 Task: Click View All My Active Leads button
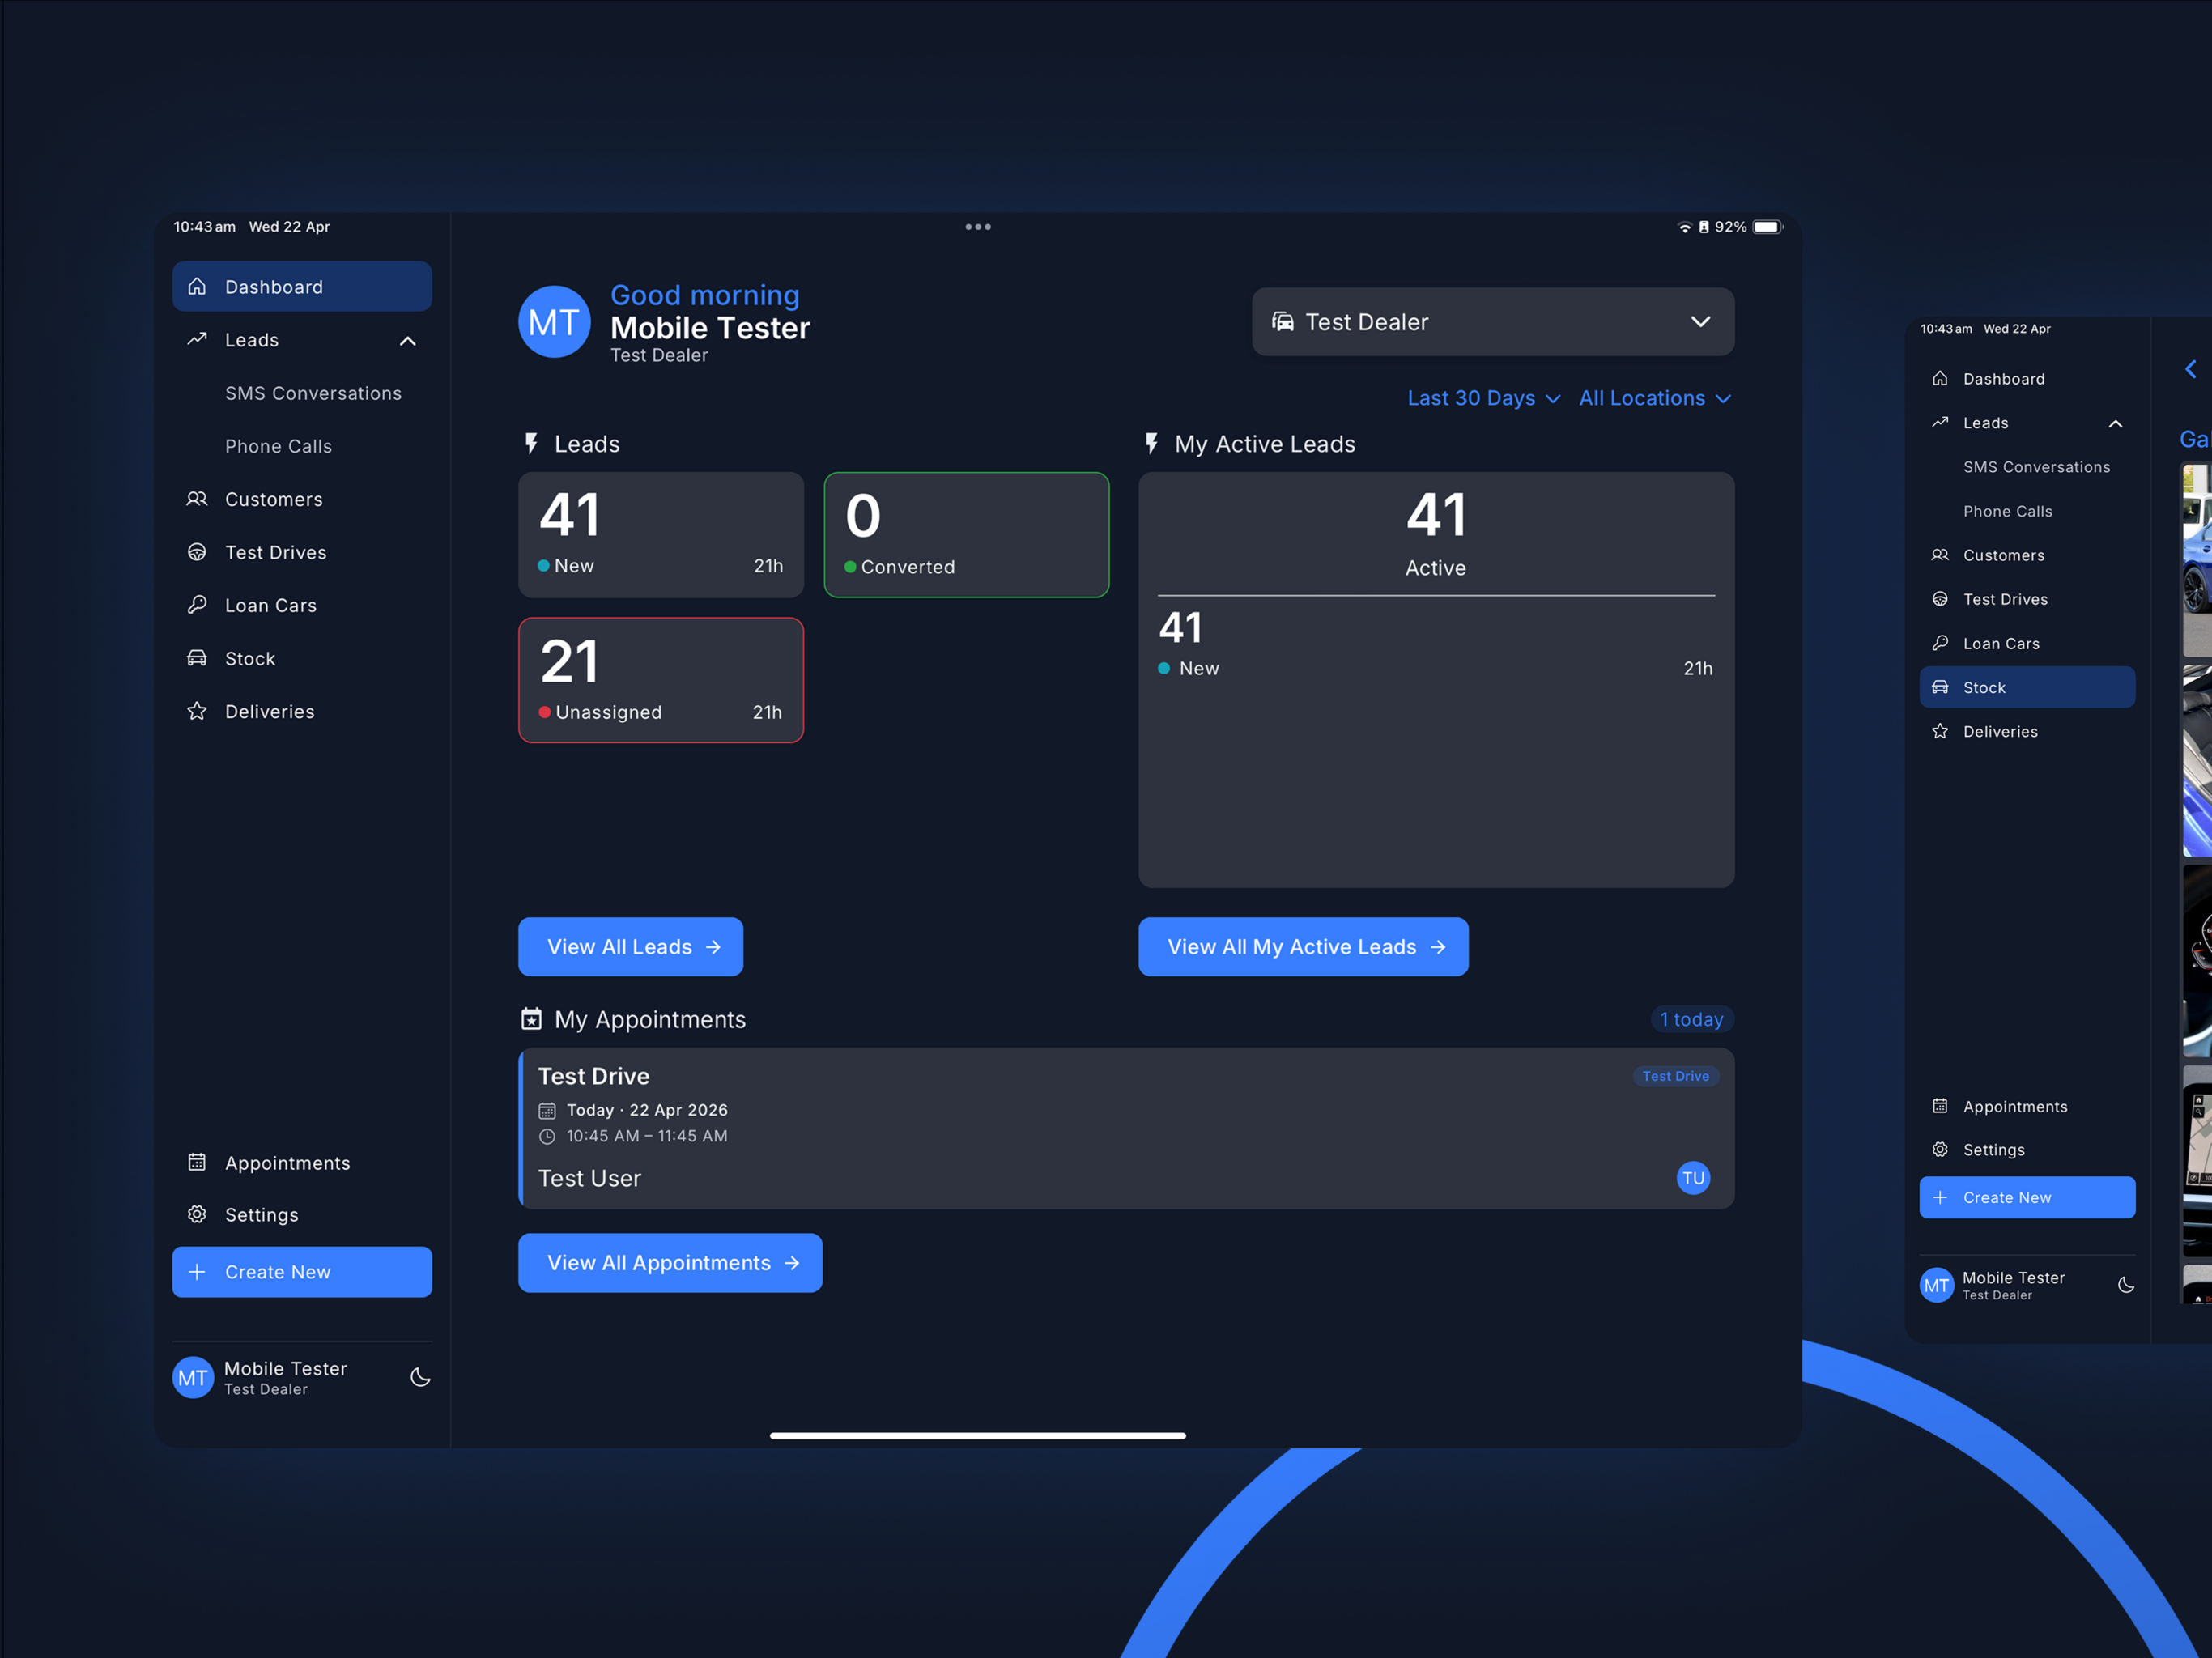pyautogui.click(x=1303, y=947)
